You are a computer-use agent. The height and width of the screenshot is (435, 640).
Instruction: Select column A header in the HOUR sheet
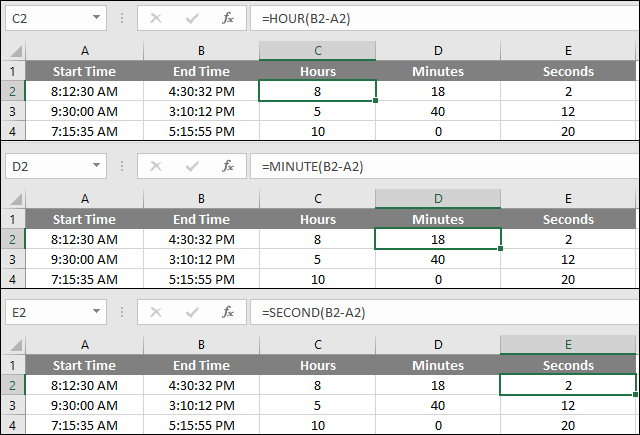coord(84,51)
